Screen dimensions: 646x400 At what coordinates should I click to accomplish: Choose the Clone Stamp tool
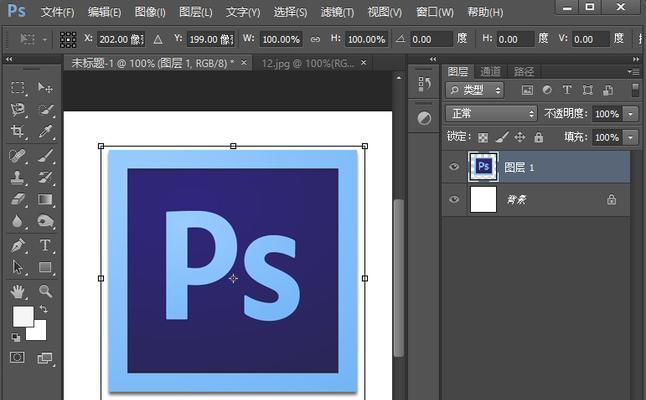[x=17, y=178]
